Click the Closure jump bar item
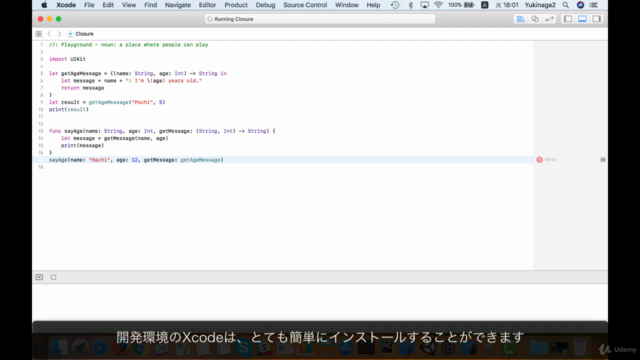The image size is (640, 360). click(x=81, y=34)
